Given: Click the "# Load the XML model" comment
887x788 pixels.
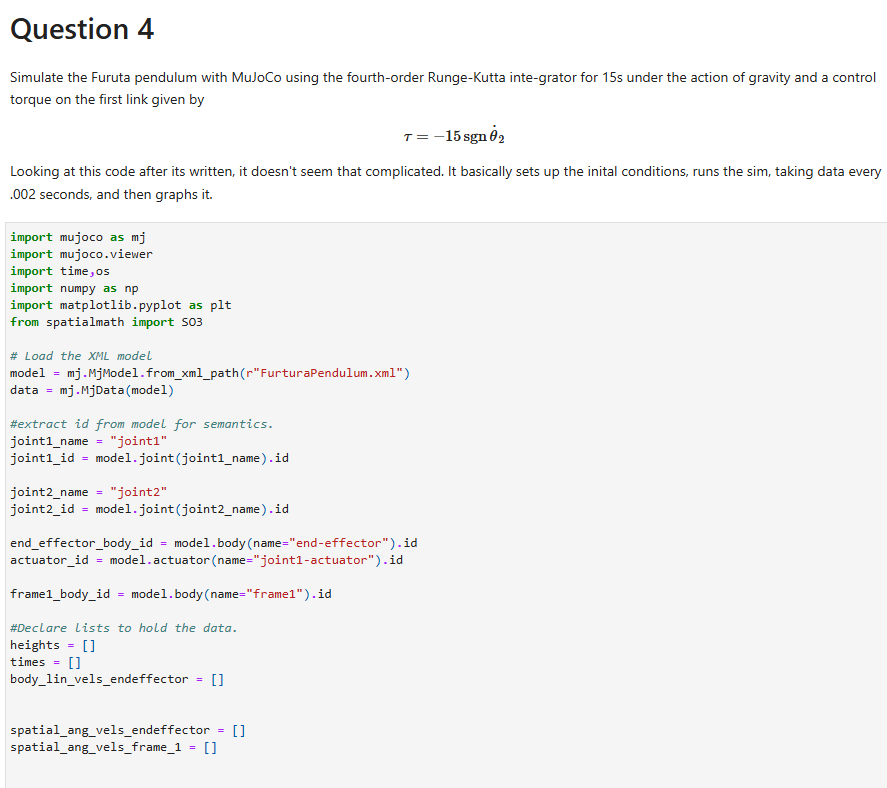Looking at the screenshot, I should [x=81, y=356].
